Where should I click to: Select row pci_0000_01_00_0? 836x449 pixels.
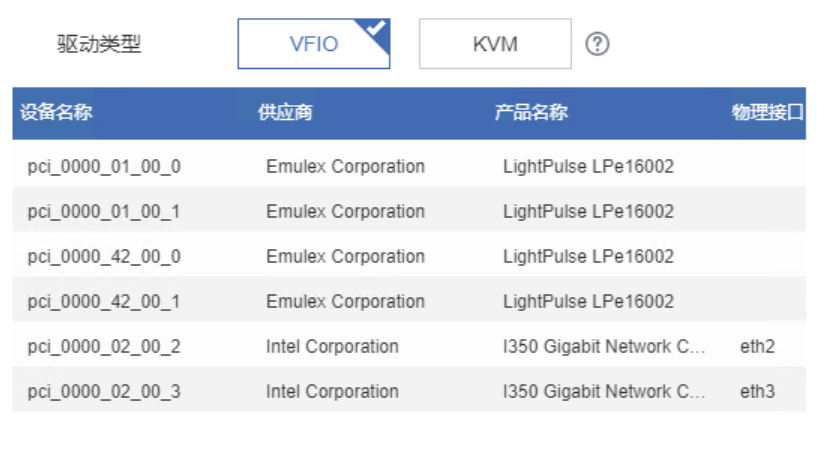point(104,167)
